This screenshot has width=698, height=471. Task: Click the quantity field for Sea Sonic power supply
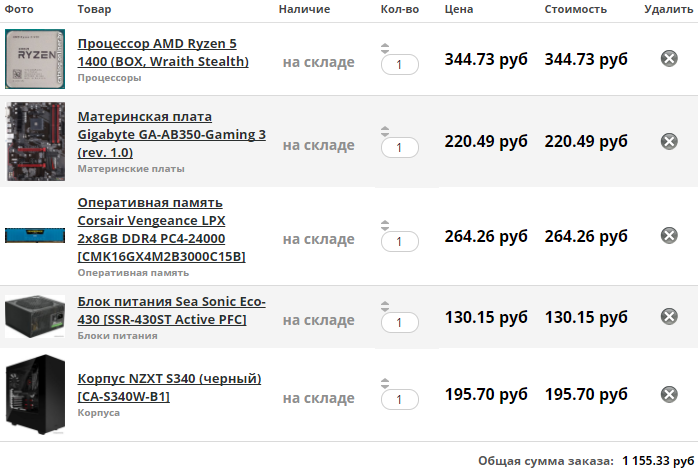tap(400, 322)
